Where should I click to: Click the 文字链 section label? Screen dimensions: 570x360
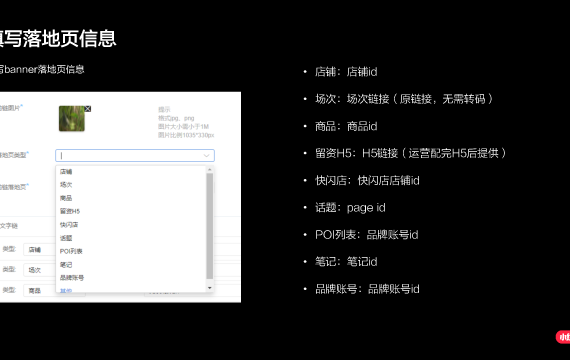tap(9, 226)
